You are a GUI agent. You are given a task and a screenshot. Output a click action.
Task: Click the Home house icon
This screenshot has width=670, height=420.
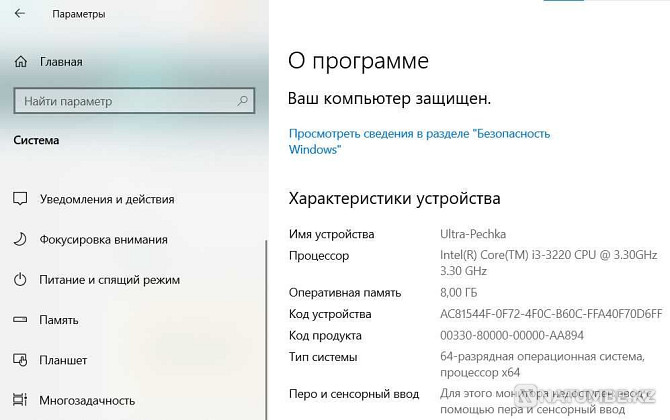tap(21, 62)
